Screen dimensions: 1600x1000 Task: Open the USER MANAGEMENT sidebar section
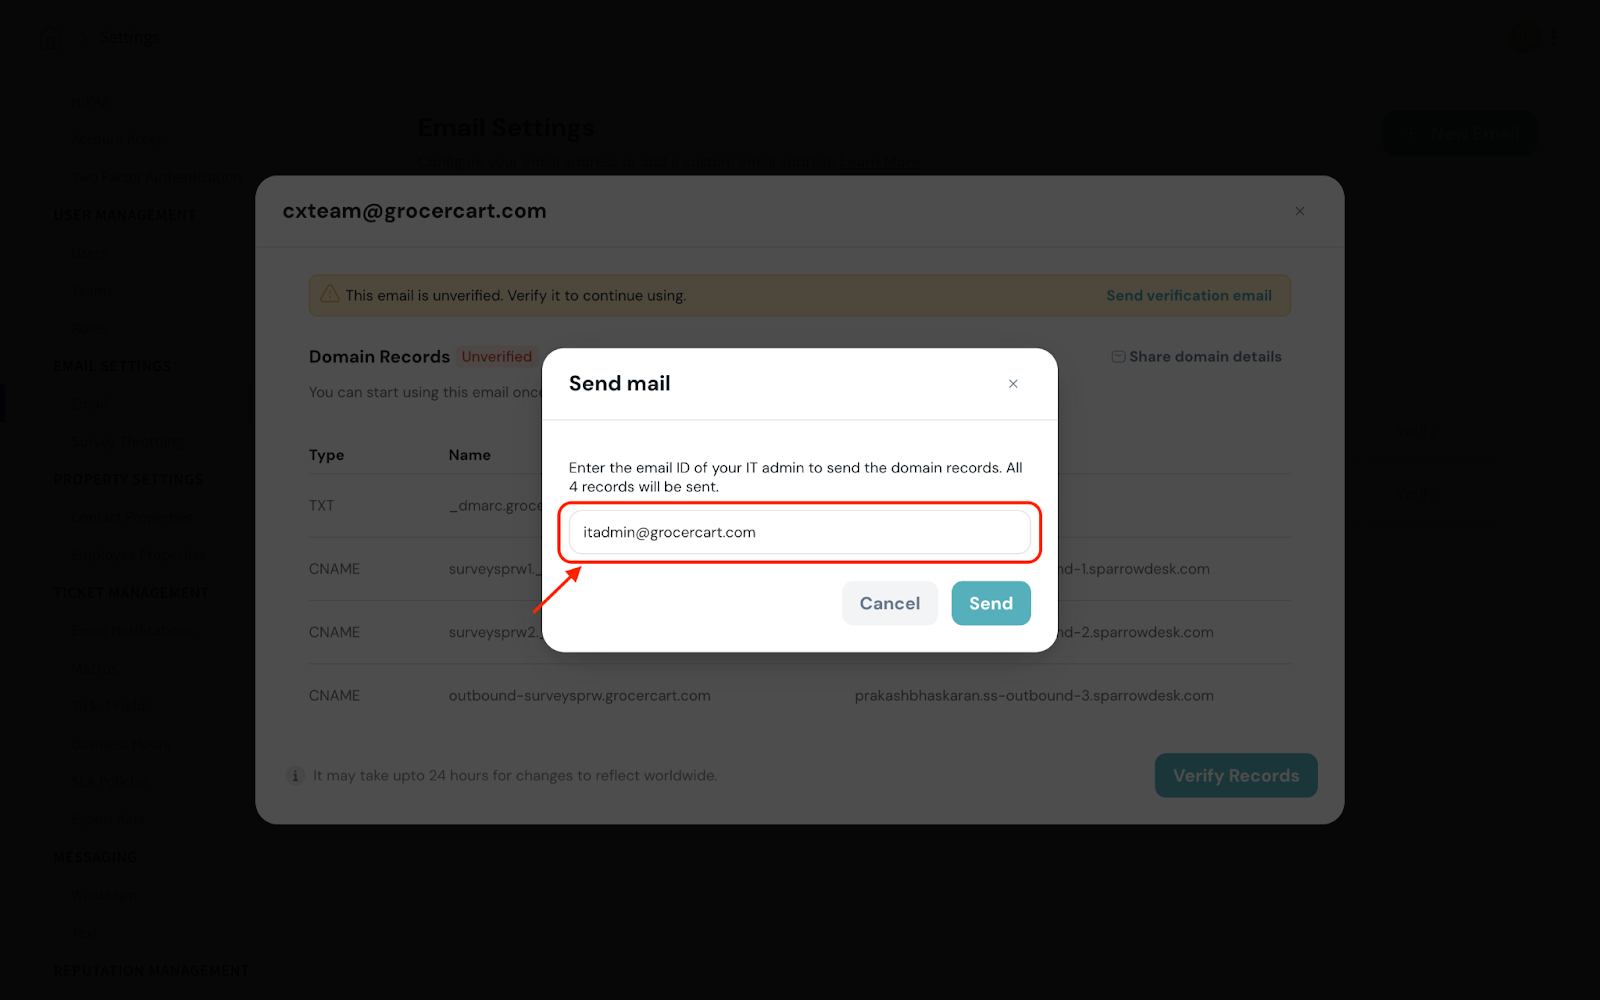point(124,215)
